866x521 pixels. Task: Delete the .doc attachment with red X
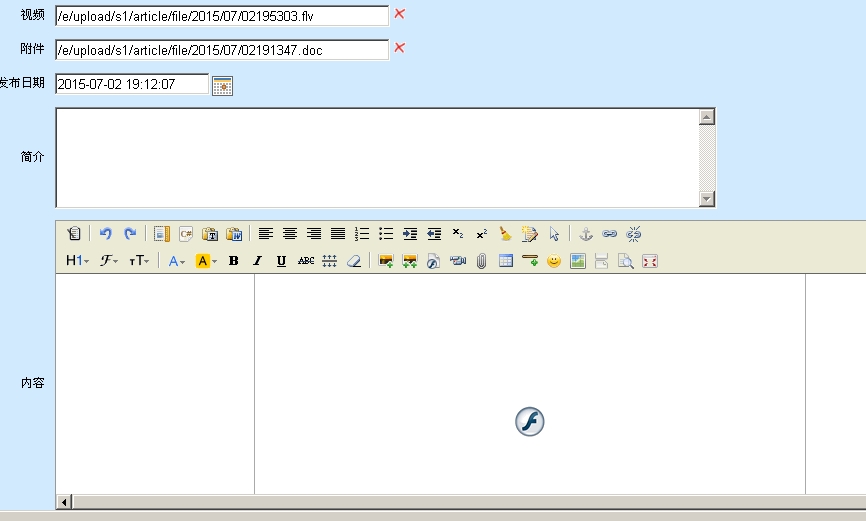click(x=400, y=48)
